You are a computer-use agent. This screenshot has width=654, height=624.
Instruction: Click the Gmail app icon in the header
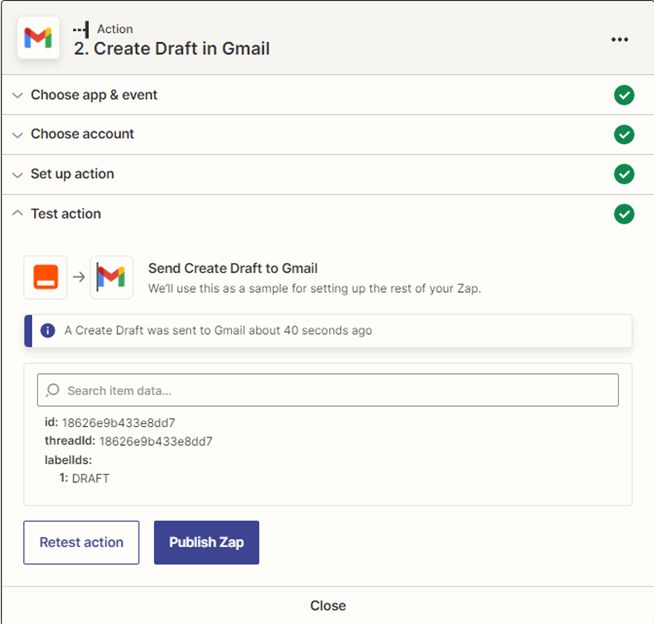[x=38, y=38]
